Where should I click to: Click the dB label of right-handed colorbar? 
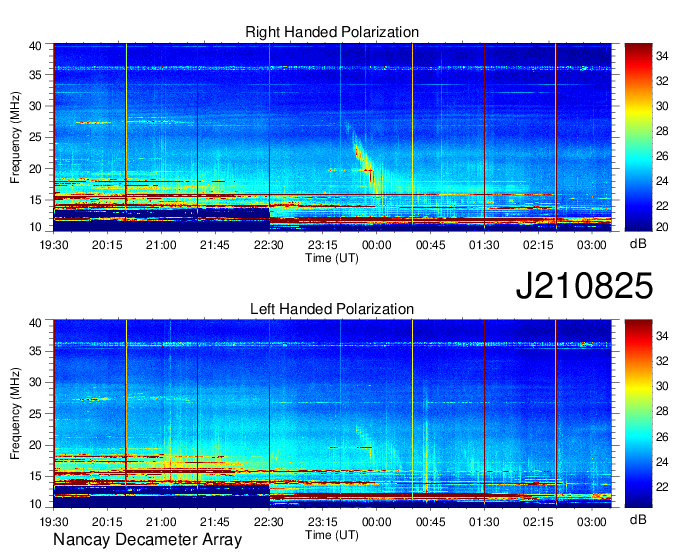click(x=638, y=244)
